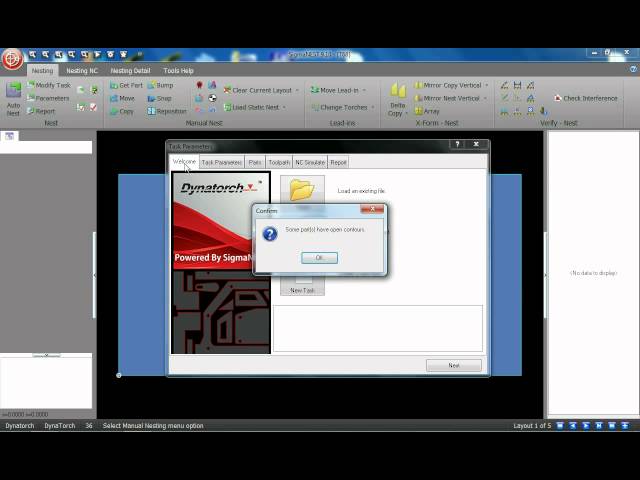
Task: Select the Move tool in Manual Nest
Action: click(x=122, y=98)
